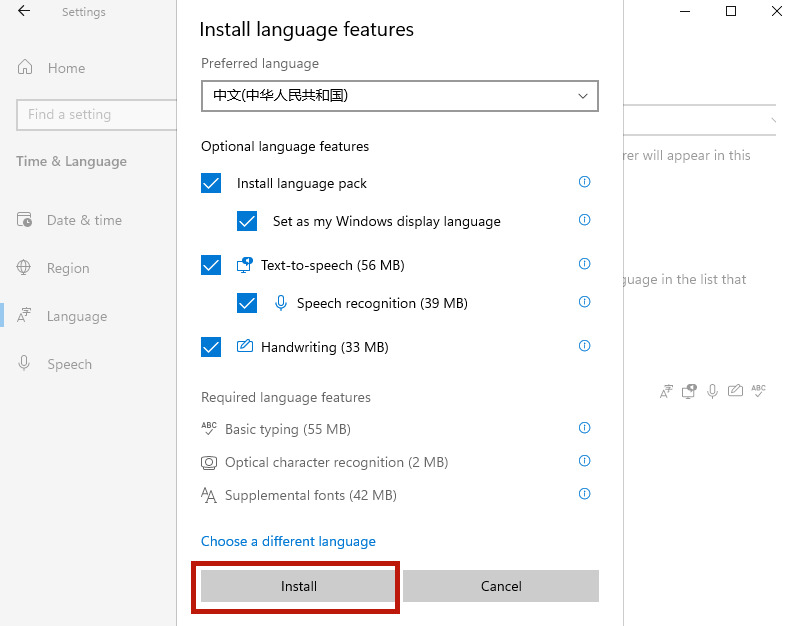This screenshot has width=796, height=626.
Task: Untick the Speech recognition checkbox
Action: [x=247, y=303]
